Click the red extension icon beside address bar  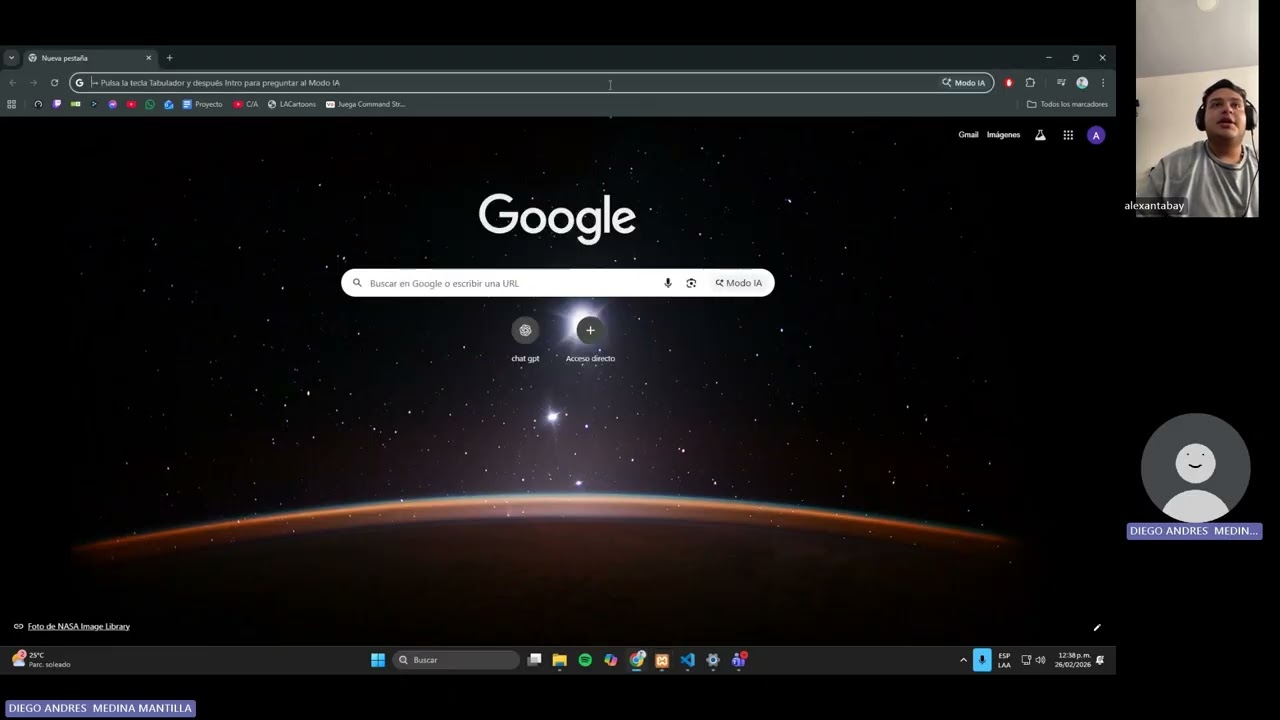(x=1009, y=83)
